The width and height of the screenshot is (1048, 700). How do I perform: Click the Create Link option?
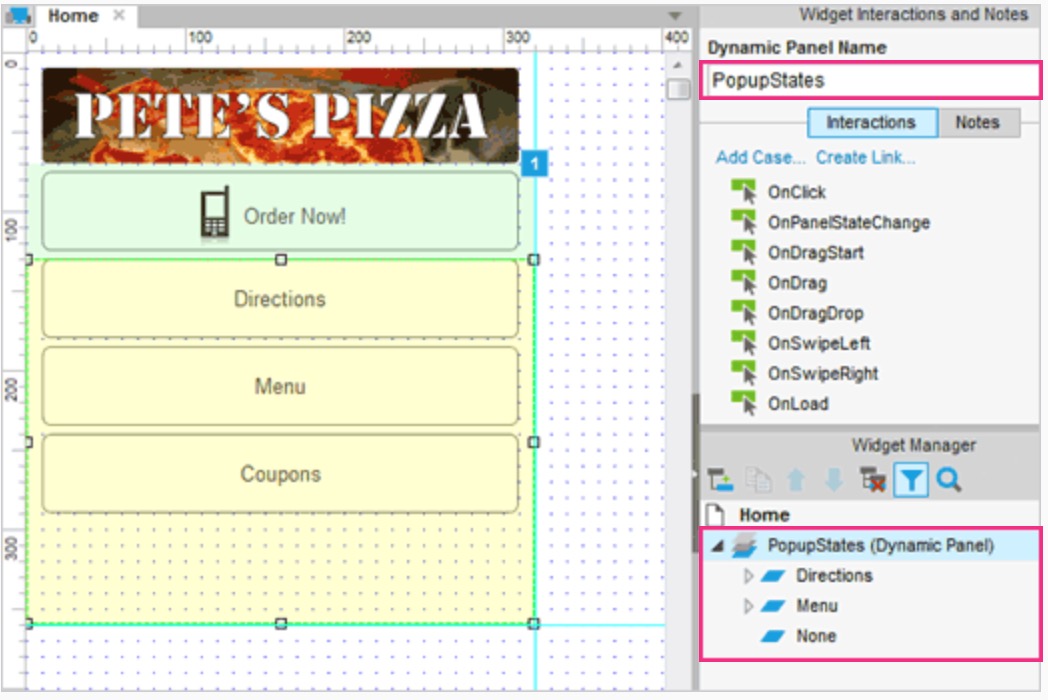click(x=865, y=157)
